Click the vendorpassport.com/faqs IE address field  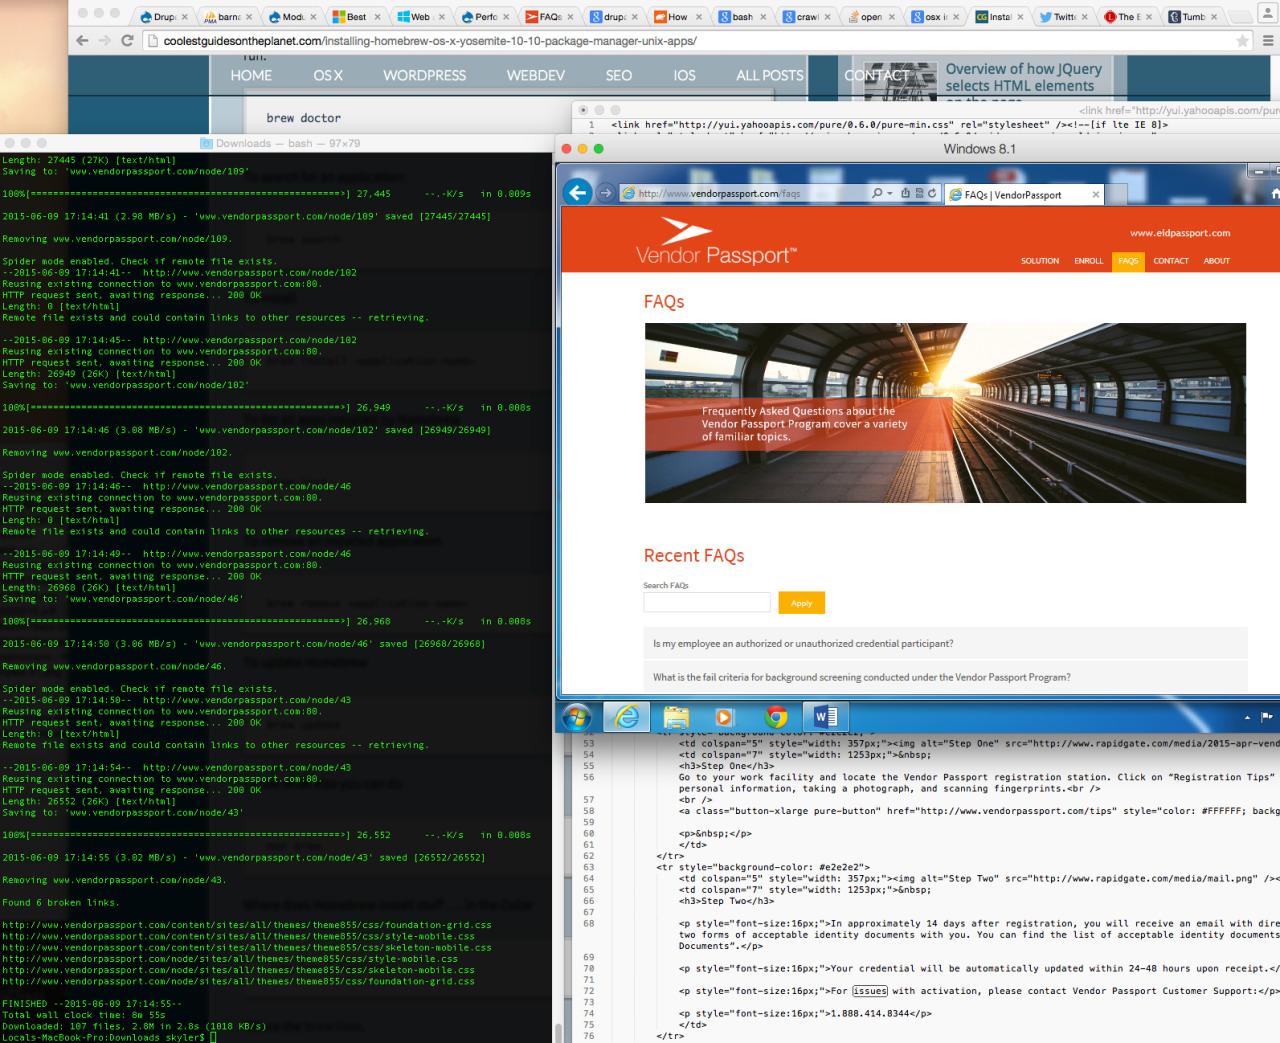pyautogui.click(x=744, y=194)
